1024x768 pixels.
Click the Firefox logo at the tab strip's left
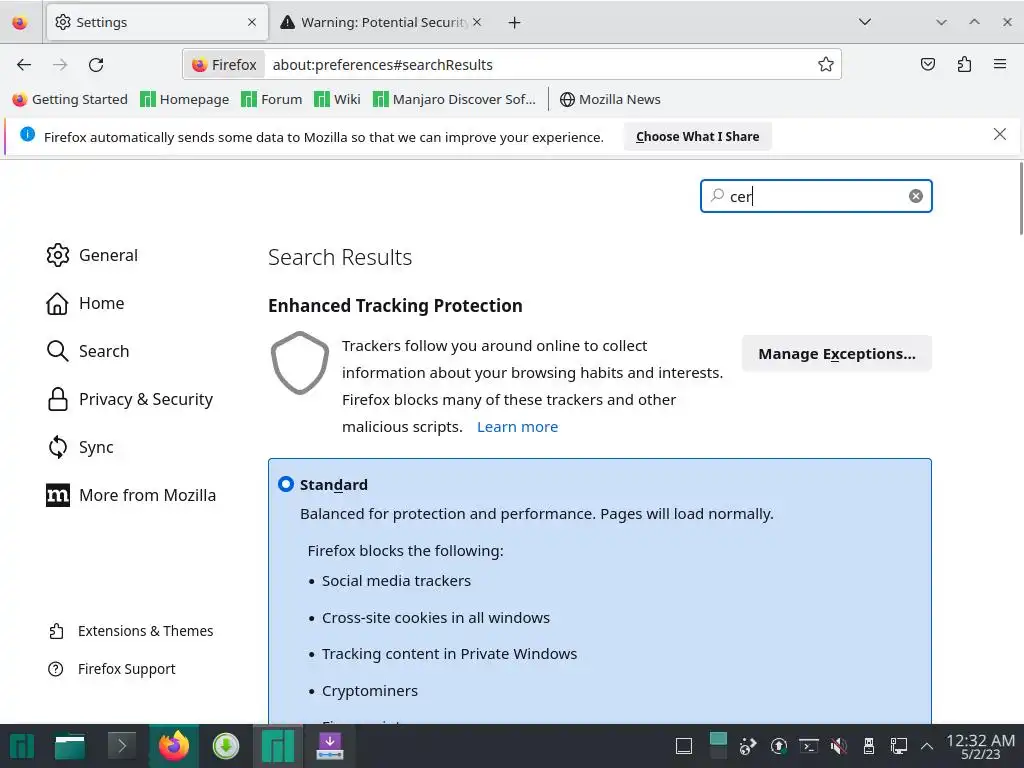pos(20,23)
